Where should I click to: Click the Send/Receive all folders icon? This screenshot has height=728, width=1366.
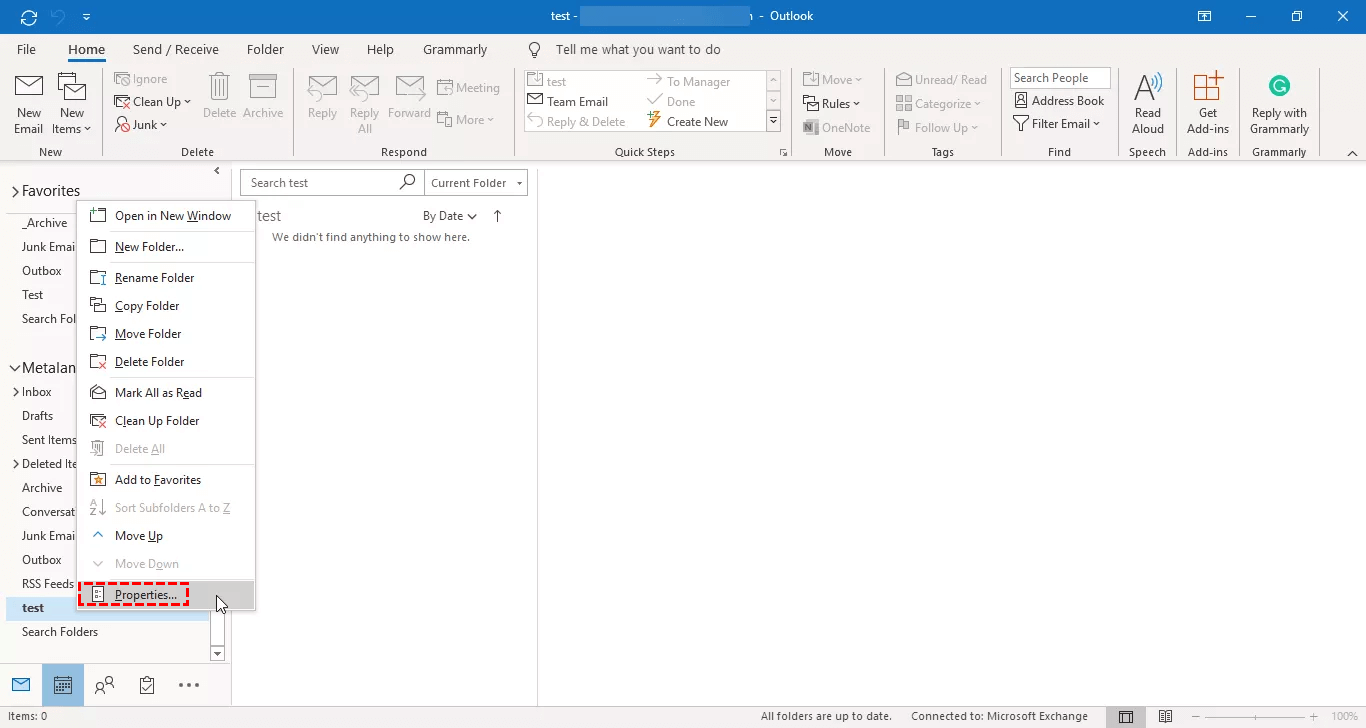click(29, 17)
